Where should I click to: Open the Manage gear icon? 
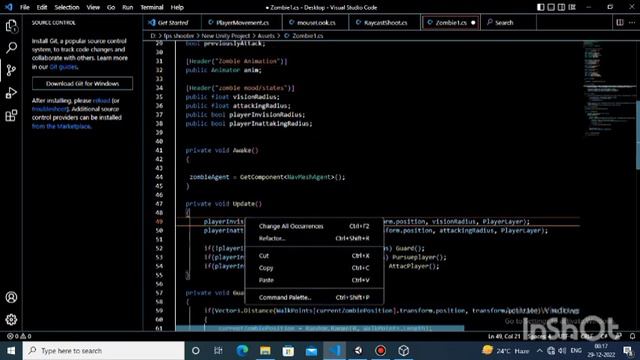coord(11,319)
